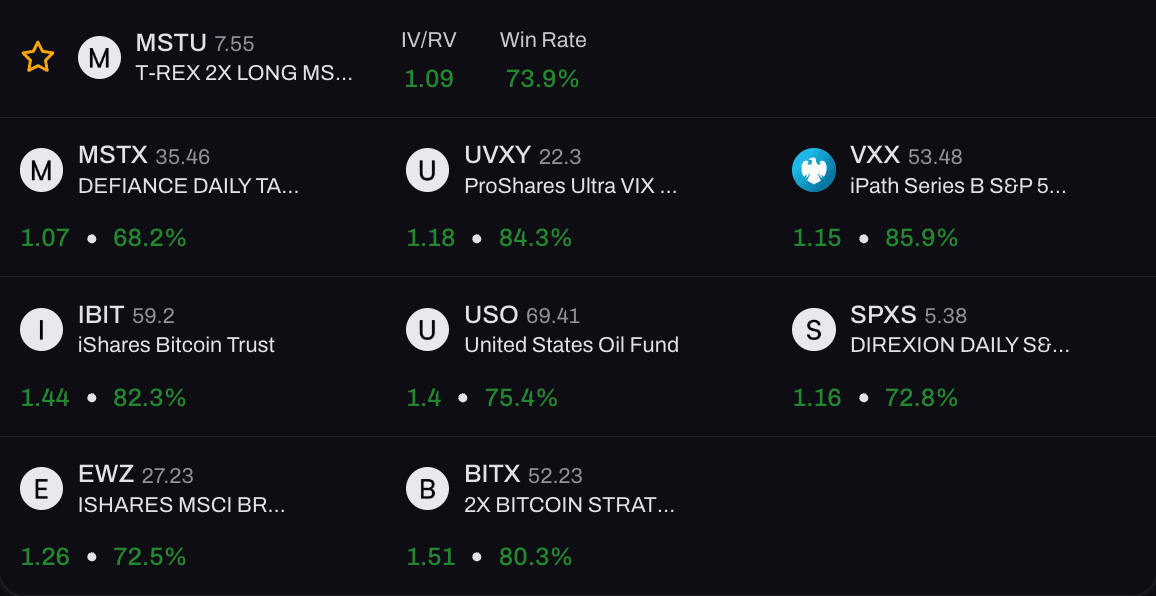Toggle the MSTU favorite star
The image size is (1156, 596).
38,57
